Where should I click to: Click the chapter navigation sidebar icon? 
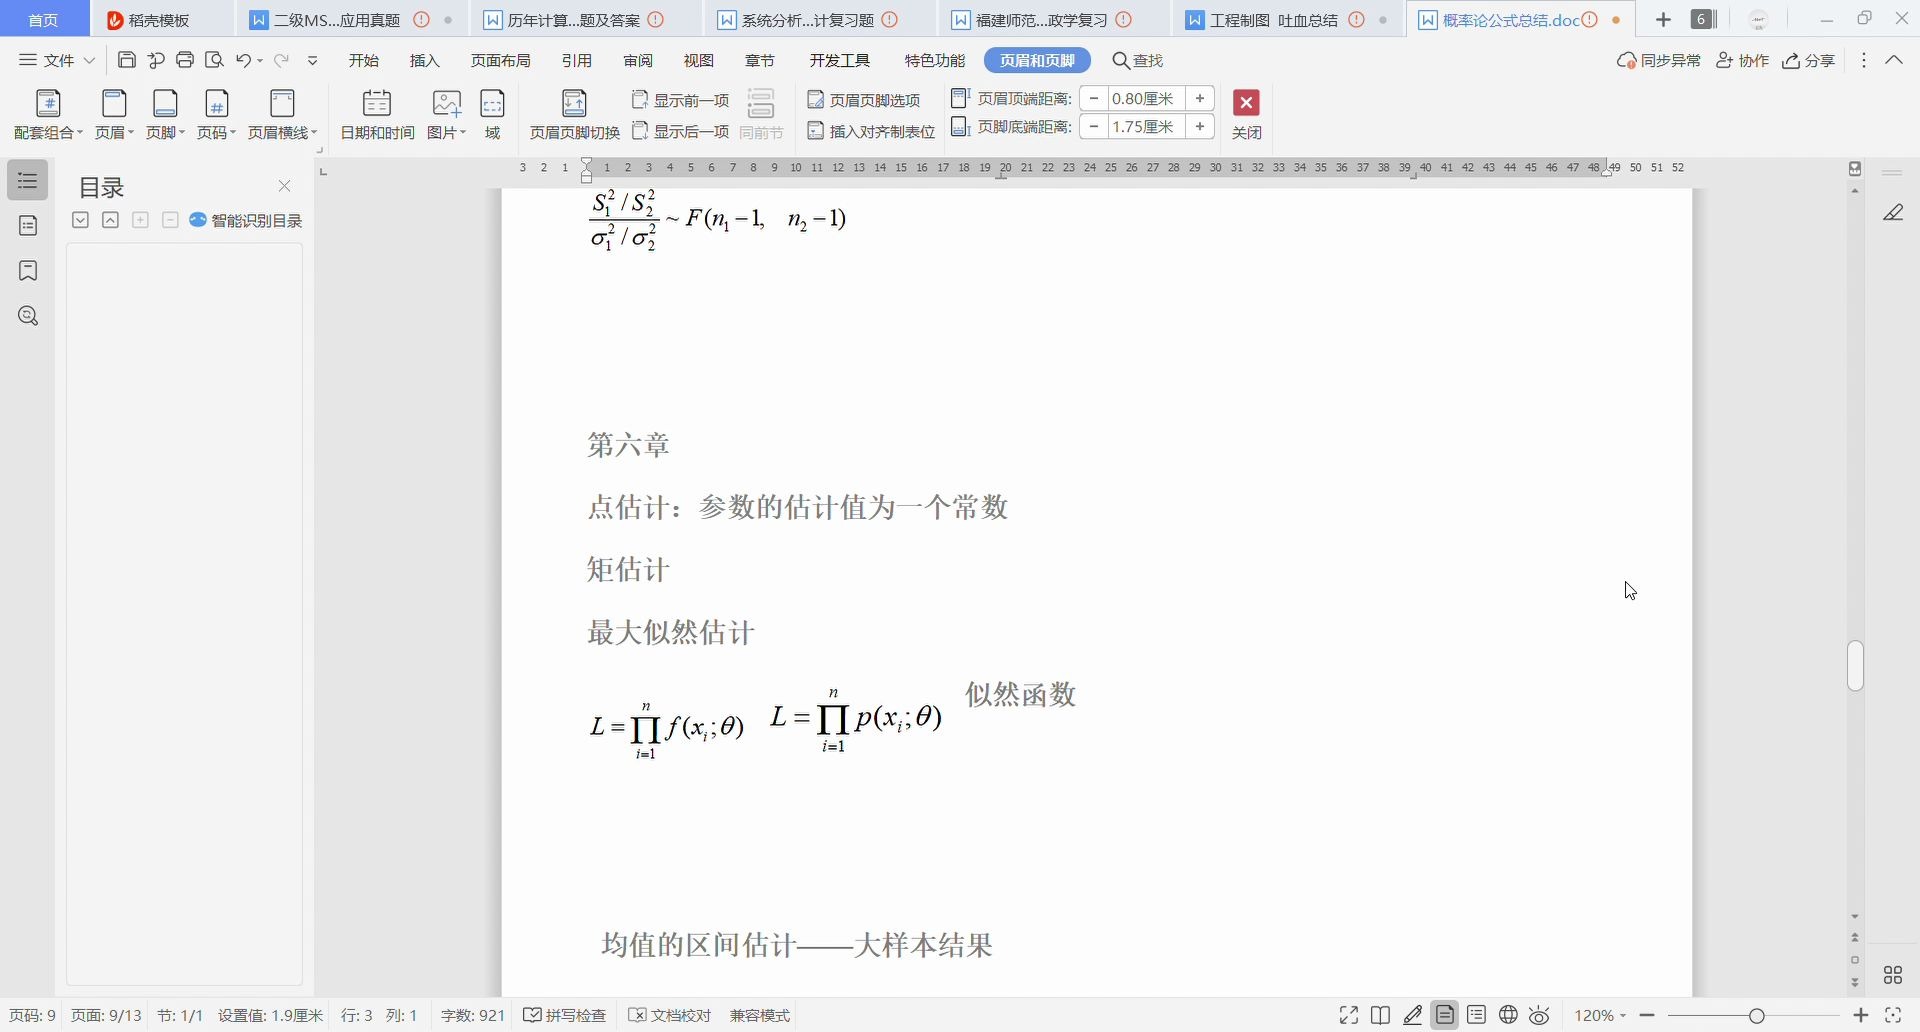click(x=28, y=226)
